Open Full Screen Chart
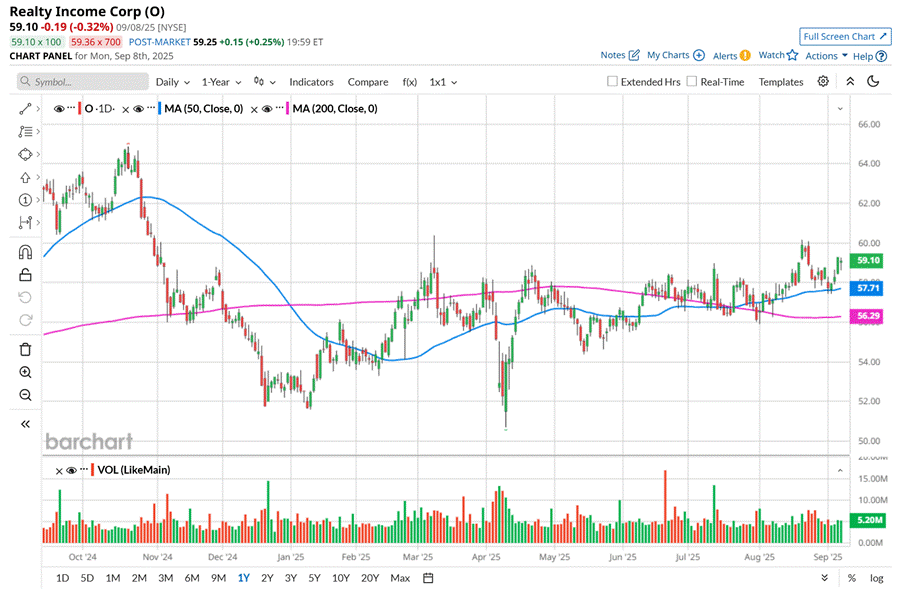Image resolution: width=903 pixels, height=595 pixels. 845,36
